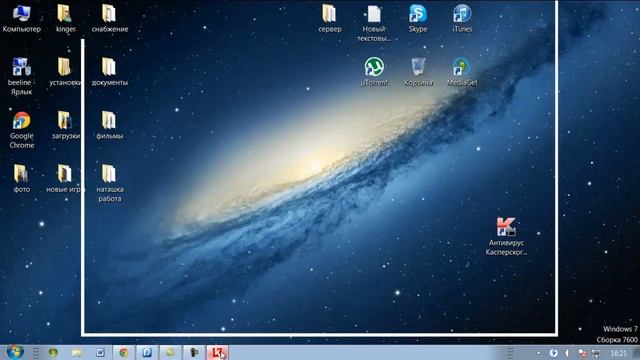Select the beeline - Ярлык shortcut
Screen dimensions: 640x360
tap(21, 76)
